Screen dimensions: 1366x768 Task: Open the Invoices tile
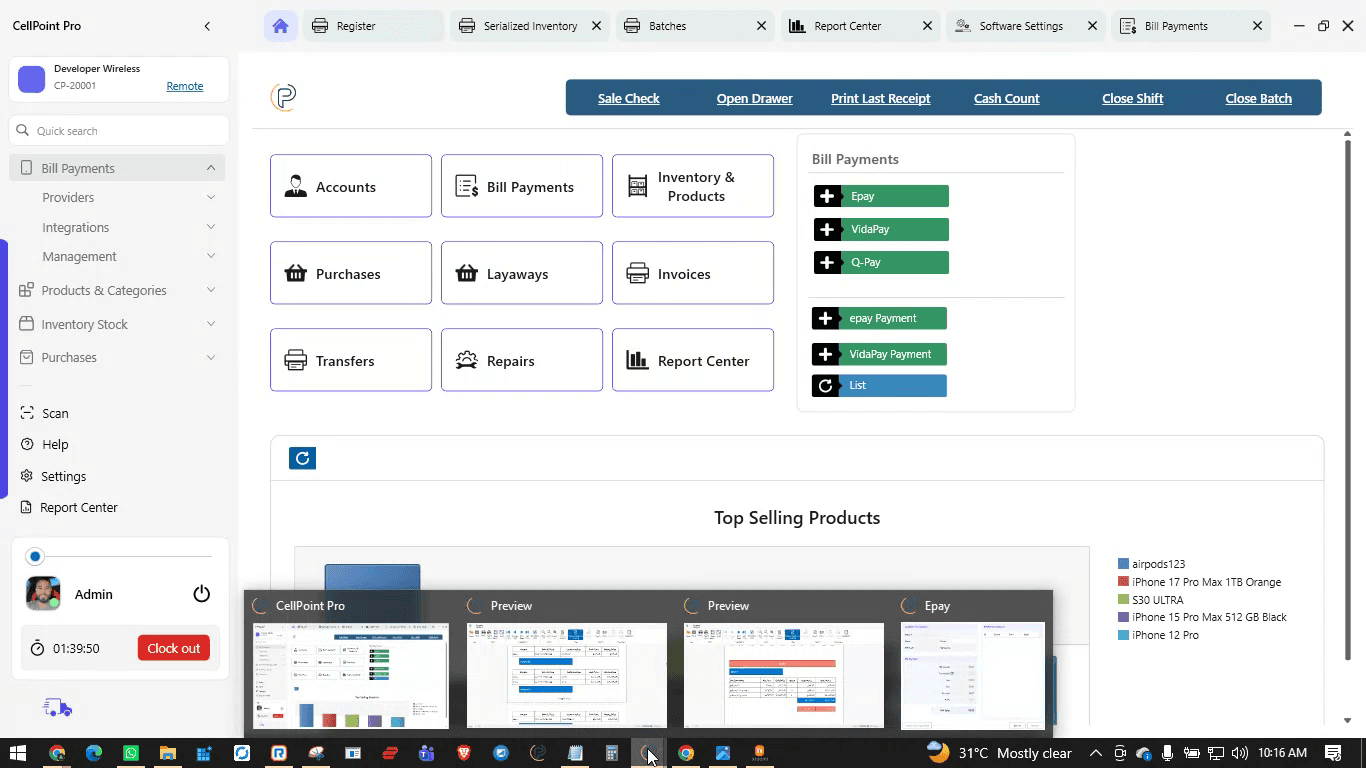pyautogui.click(x=693, y=273)
